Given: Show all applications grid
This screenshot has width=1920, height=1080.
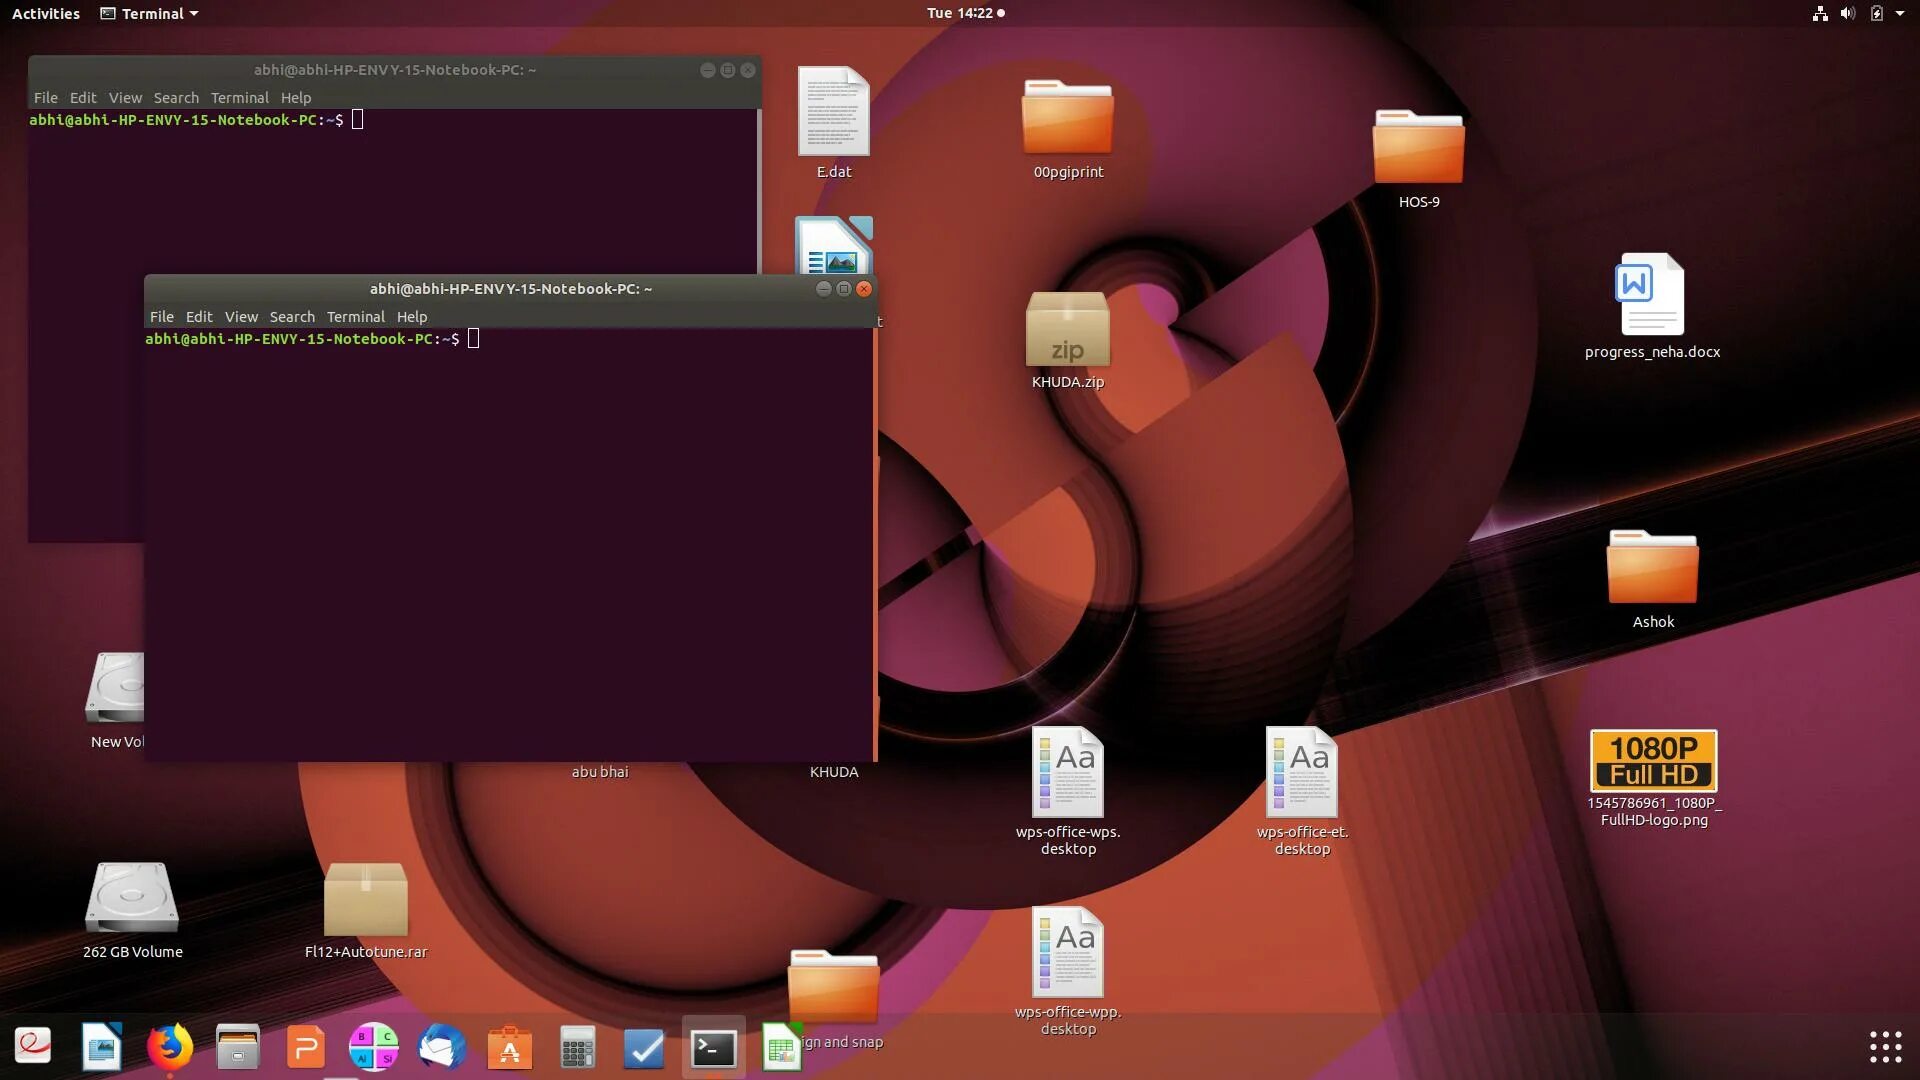Looking at the screenshot, I should point(1885,1047).
